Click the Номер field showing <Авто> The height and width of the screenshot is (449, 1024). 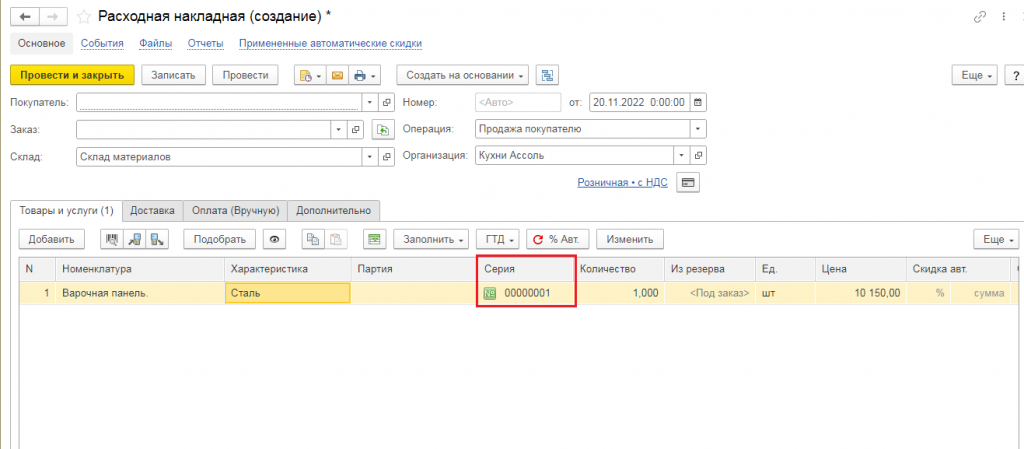[518, 102]
